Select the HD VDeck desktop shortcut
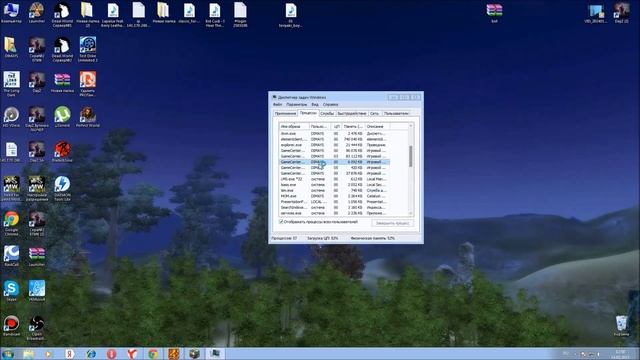The height and width of the screenshot is (360, 640). (11, 117)
